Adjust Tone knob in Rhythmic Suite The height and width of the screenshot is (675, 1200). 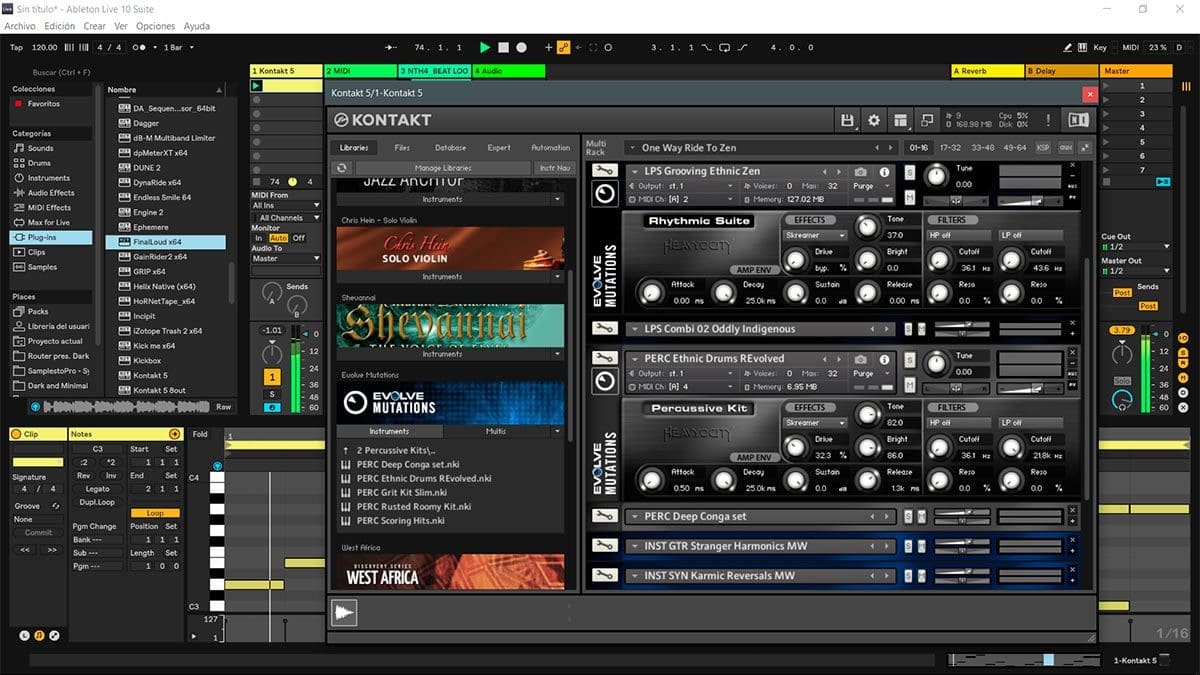868,226
